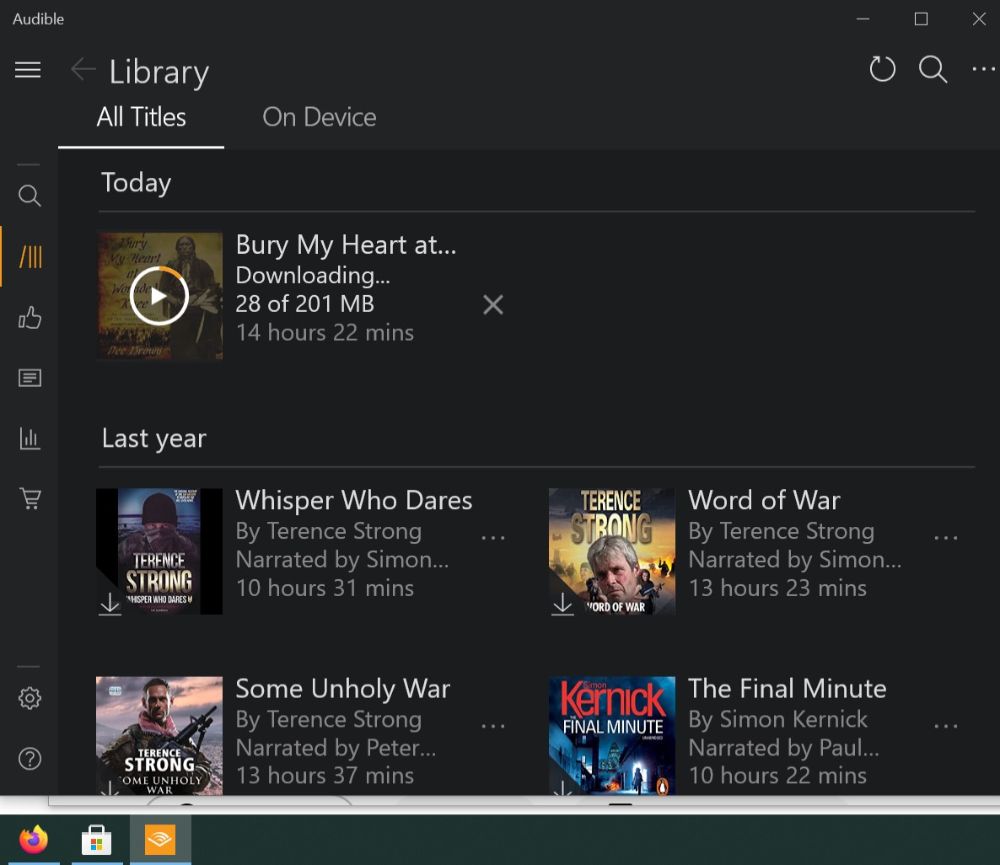Download Whisper Who Dares audiobook
Viewport: 1000px width, 865px height.
[x=110, y=603]
